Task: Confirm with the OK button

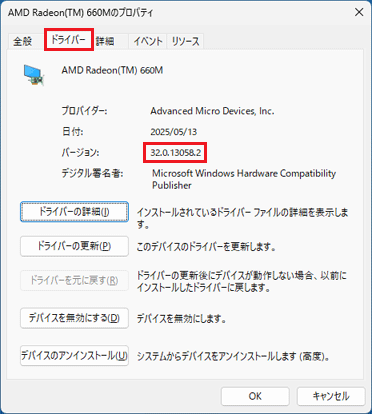Action: point(255,396)
